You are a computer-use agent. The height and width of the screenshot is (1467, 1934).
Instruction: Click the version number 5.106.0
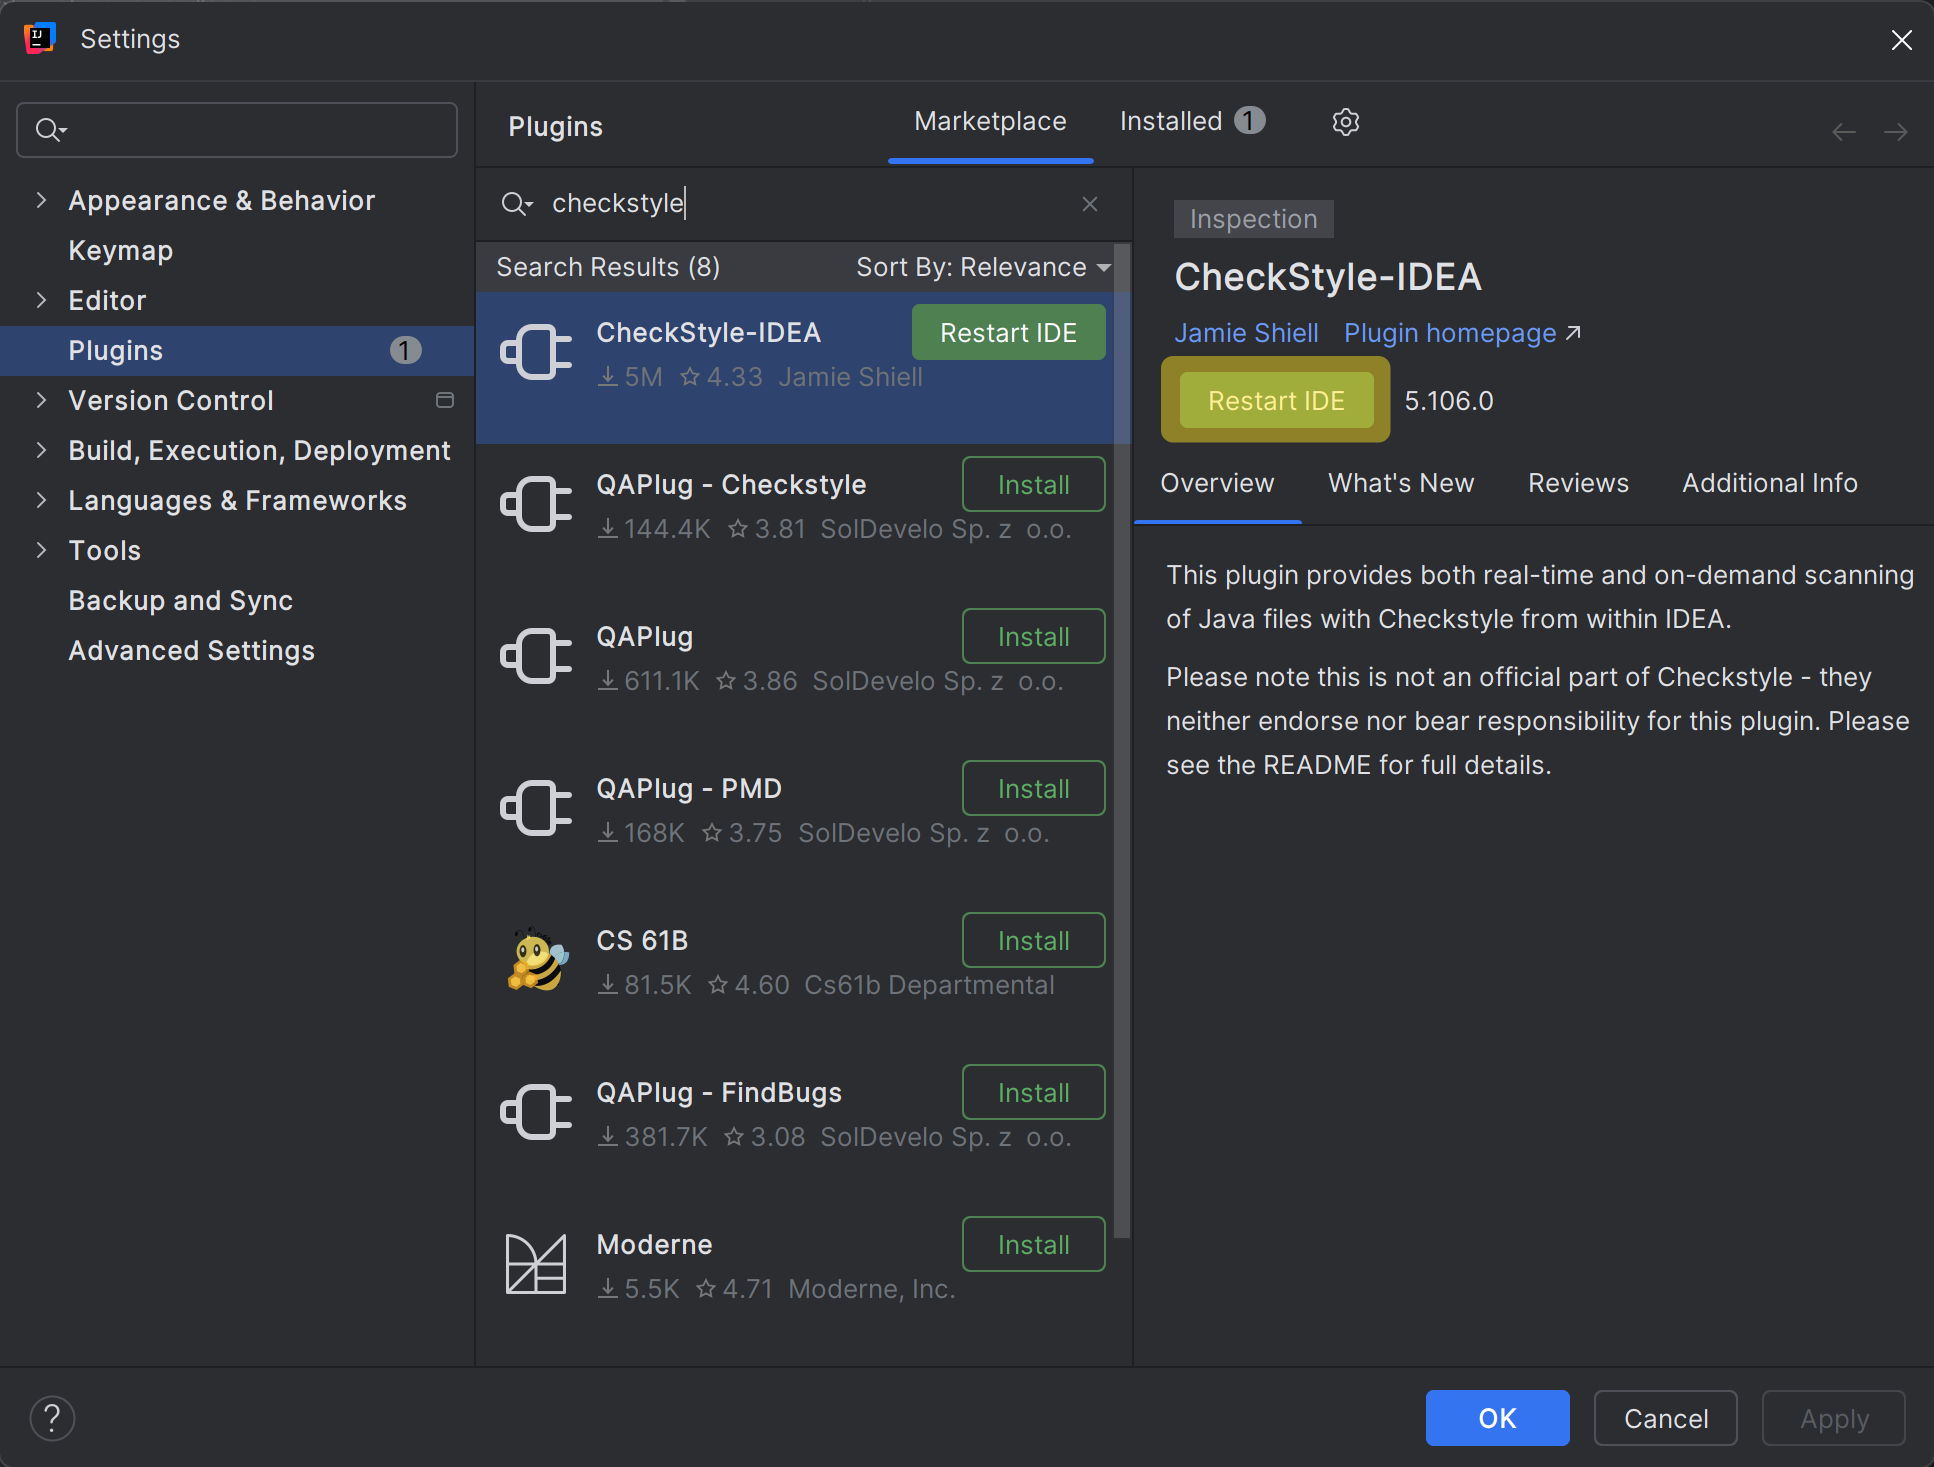[x=1449, y=401]
